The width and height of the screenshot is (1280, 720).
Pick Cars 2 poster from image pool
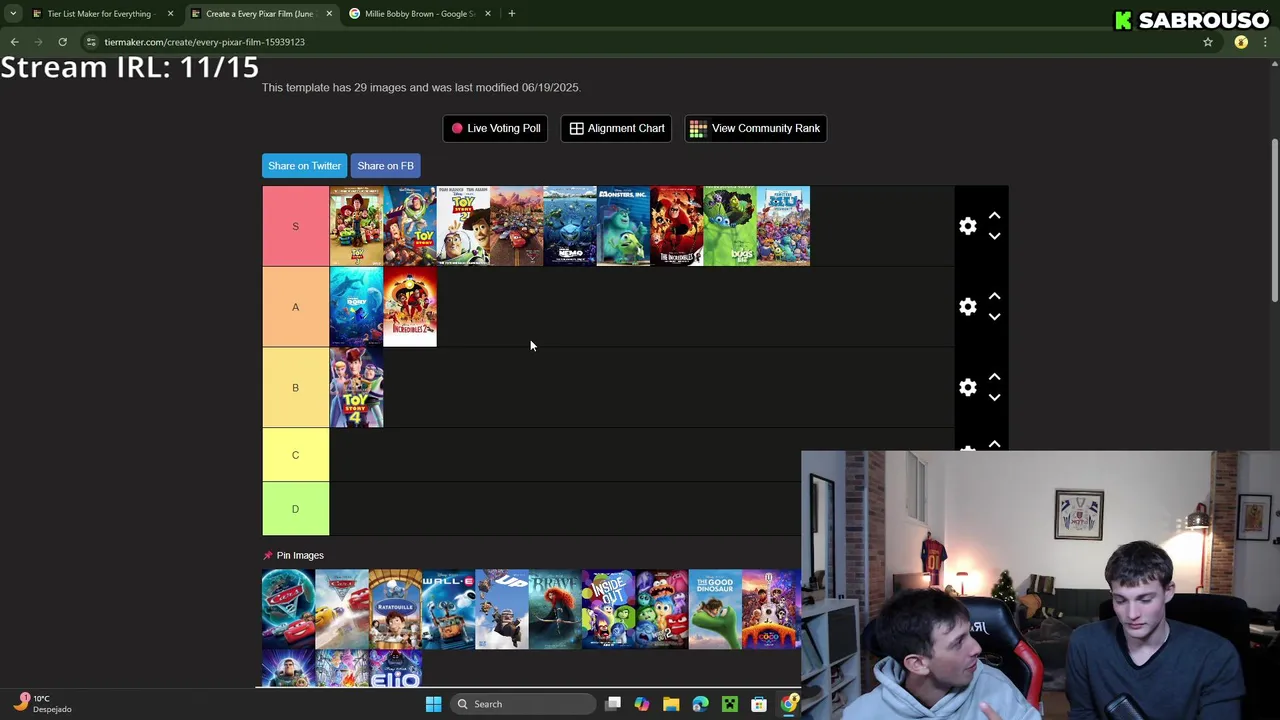[x=288, y=609]
